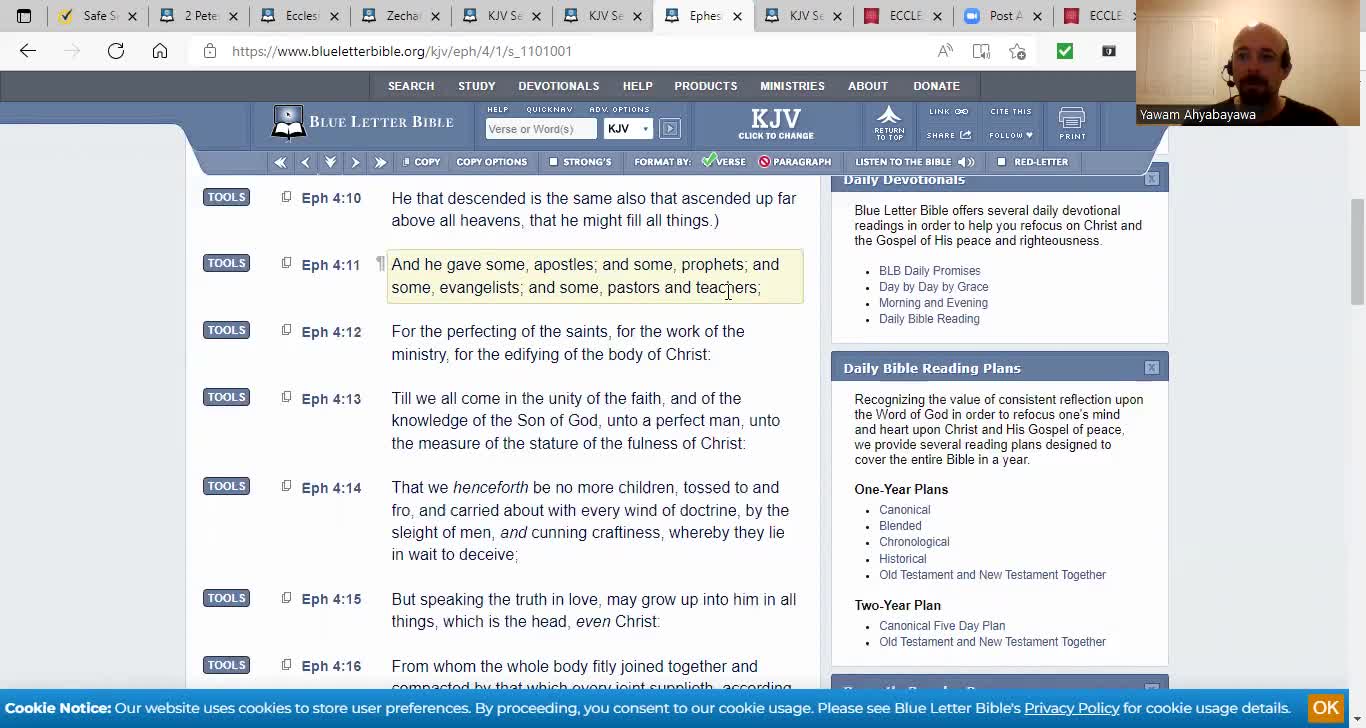Open the Privacy Policy link

(x=1071, y=708)
